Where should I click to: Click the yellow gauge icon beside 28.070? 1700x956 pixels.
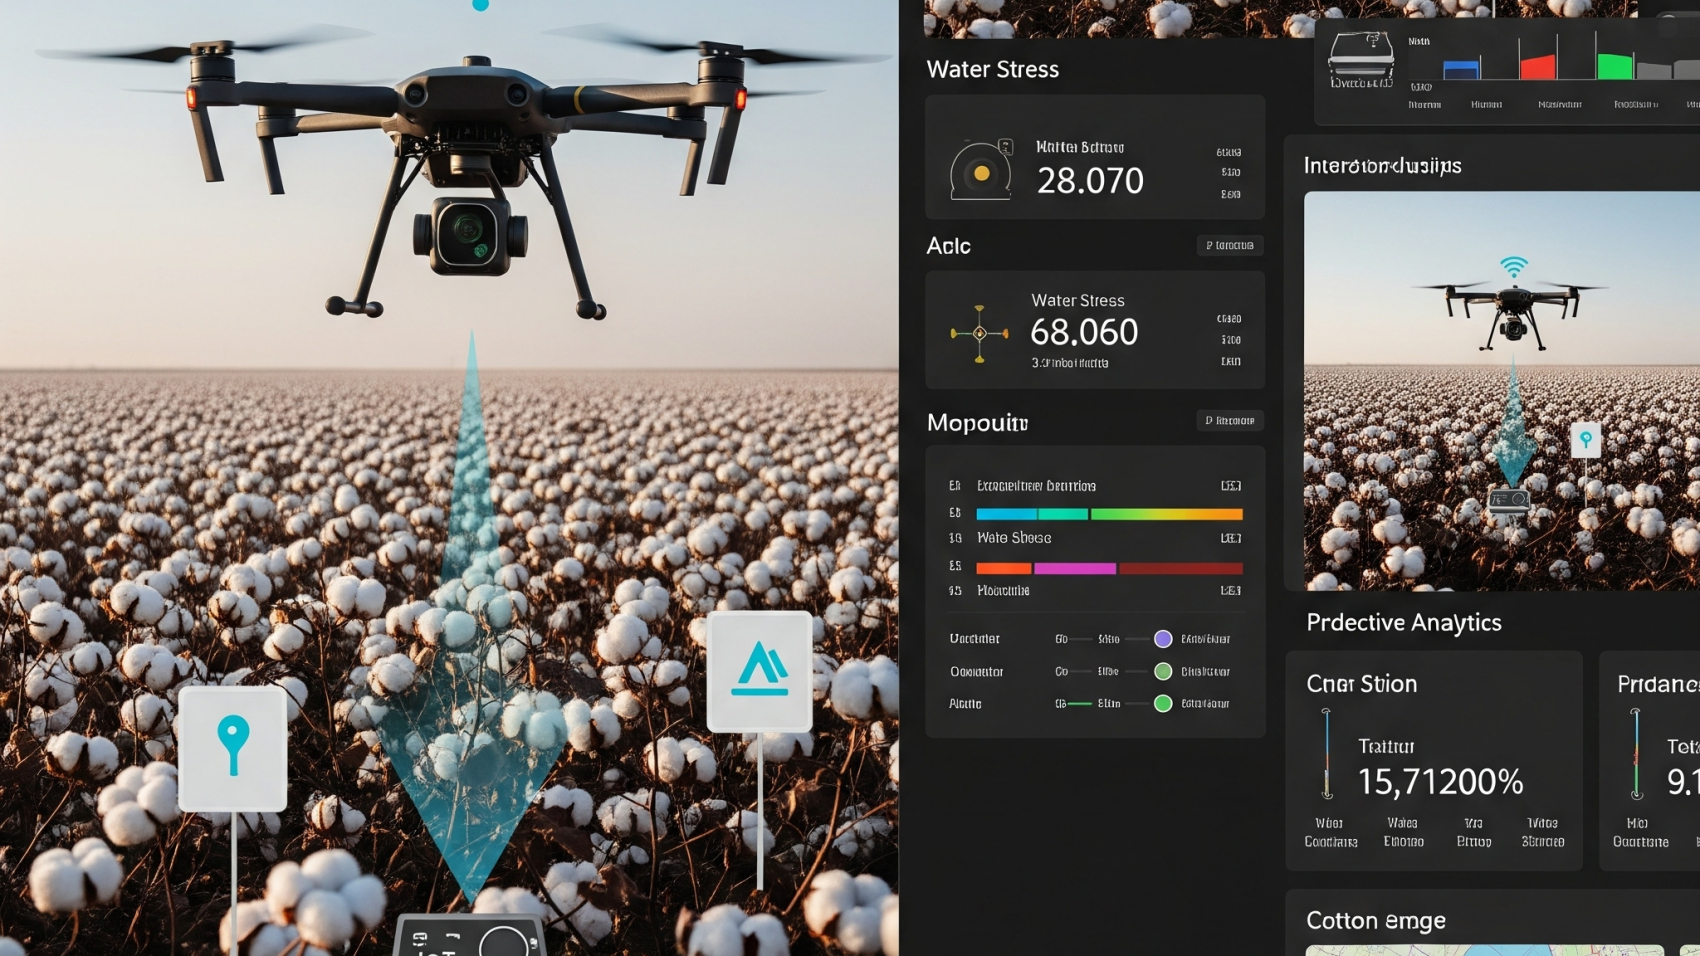(981, 171)
